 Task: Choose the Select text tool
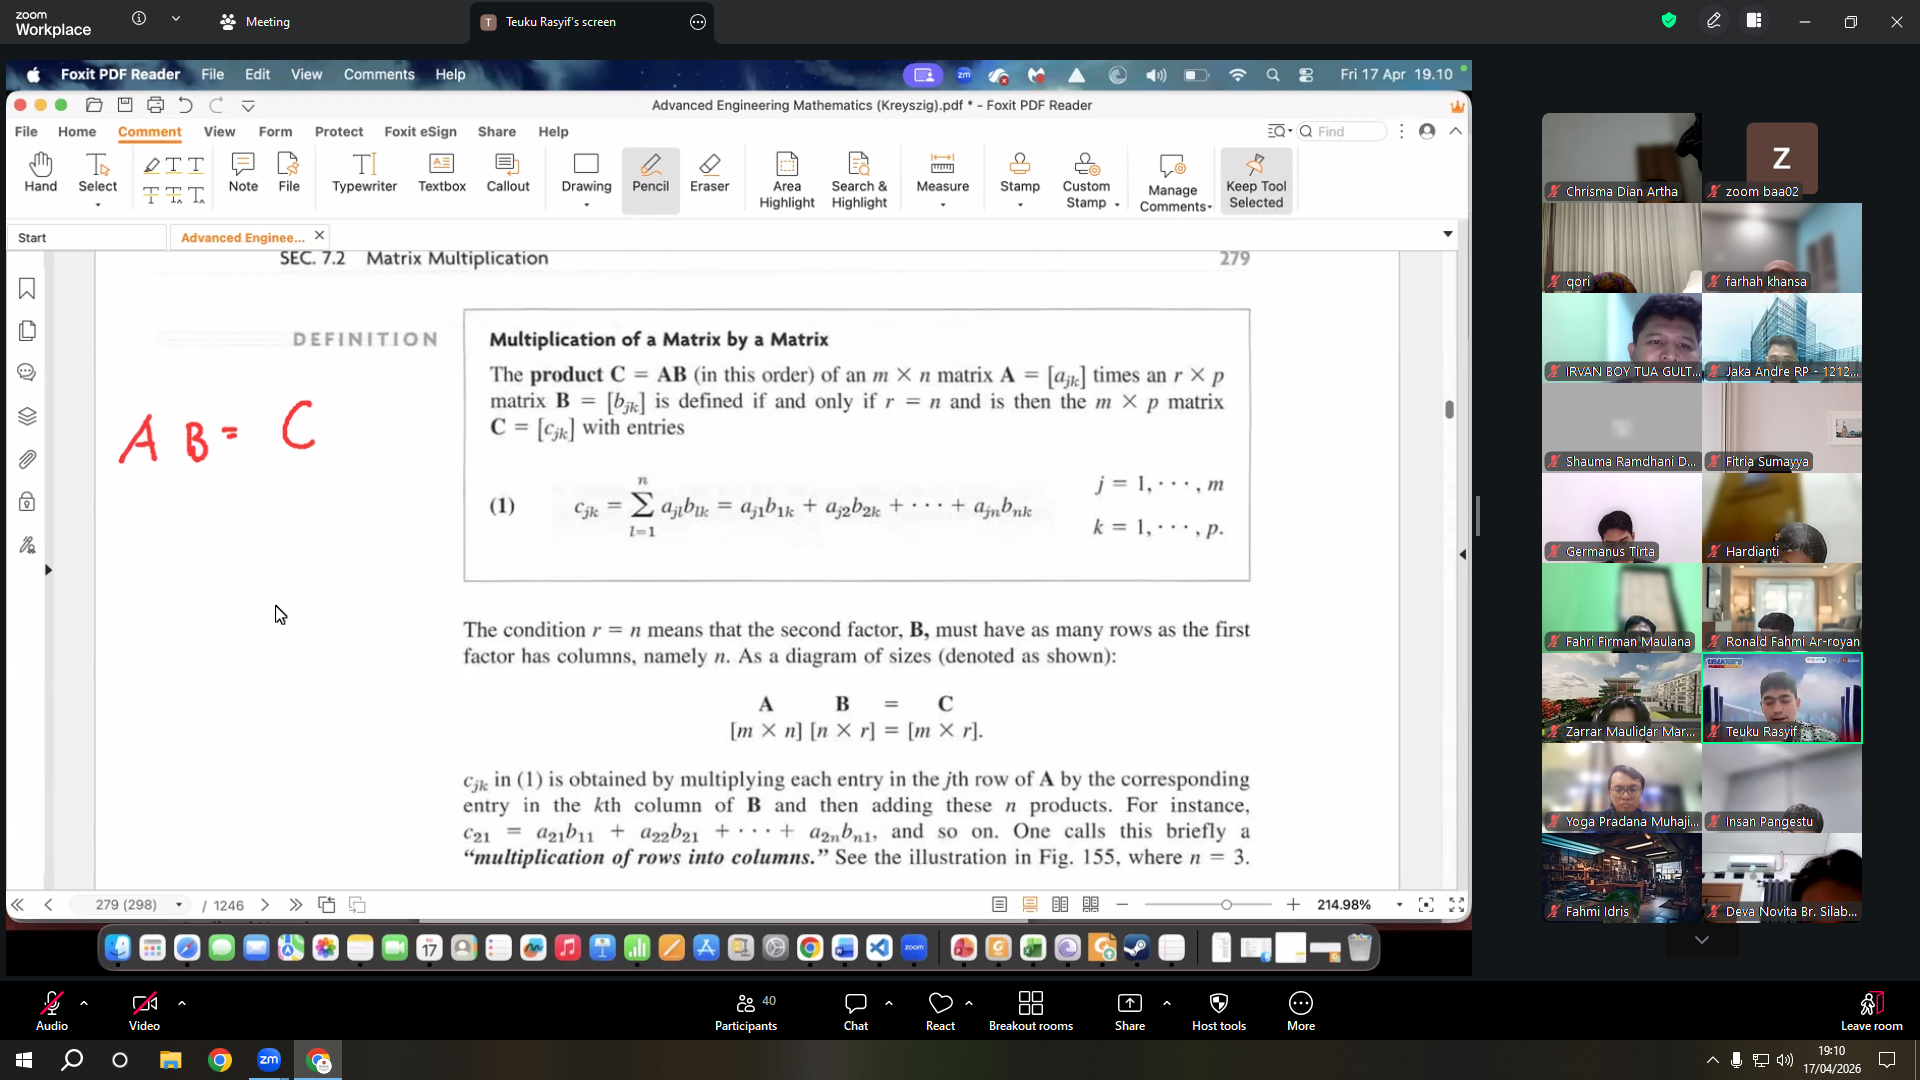[97, 172]
